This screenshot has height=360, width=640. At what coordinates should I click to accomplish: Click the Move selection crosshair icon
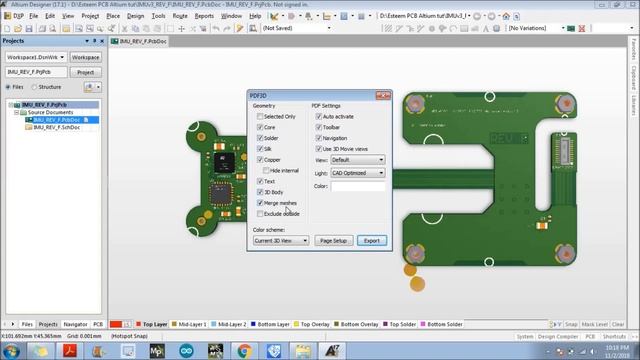tap(182, 29)
